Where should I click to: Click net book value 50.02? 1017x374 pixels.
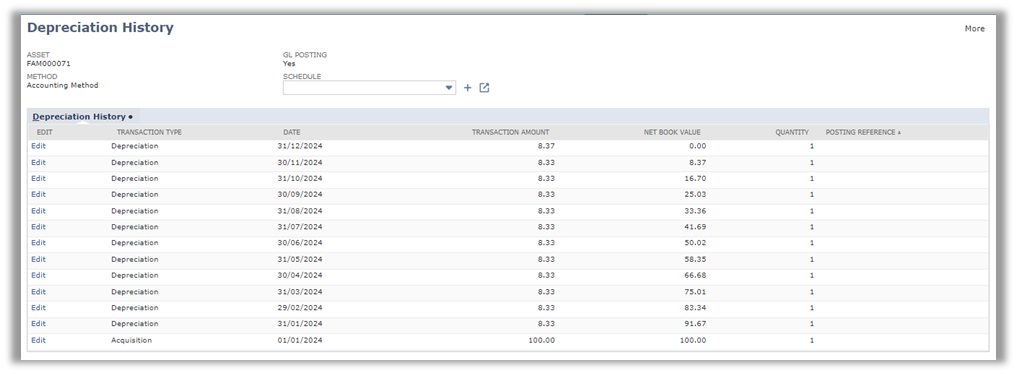point(695,243)
